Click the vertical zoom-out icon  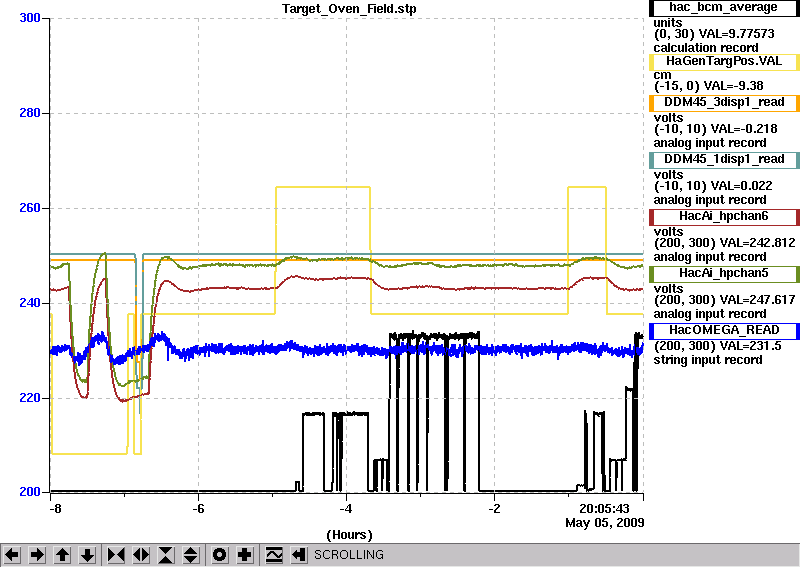191,555
